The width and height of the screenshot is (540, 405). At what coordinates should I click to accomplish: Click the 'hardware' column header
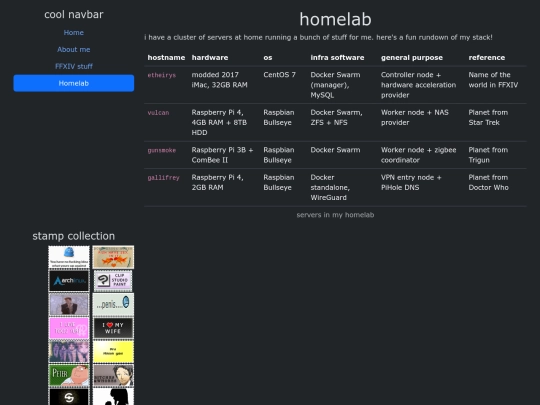[x=210, y=58]
